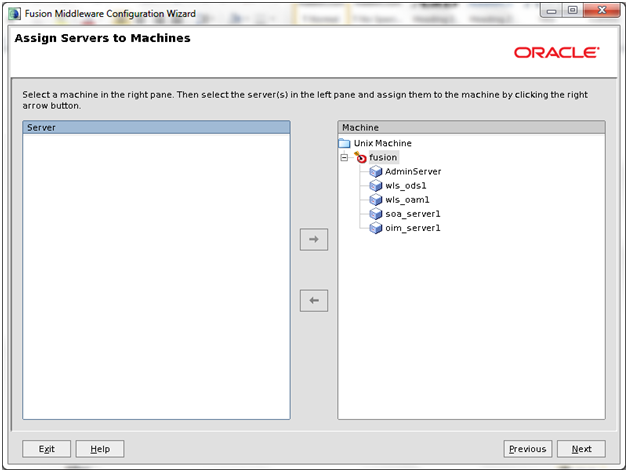The width and height of the screenshot is (628, 472).
Task: Select the fusion machine label
Action: click(383, 157)
